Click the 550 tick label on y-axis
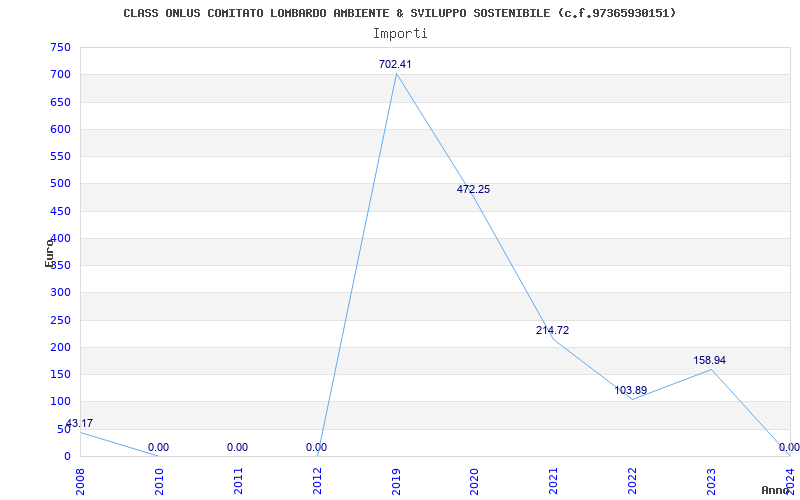The height and width of the screenshot is (500, 800). (x=60, y=156)
